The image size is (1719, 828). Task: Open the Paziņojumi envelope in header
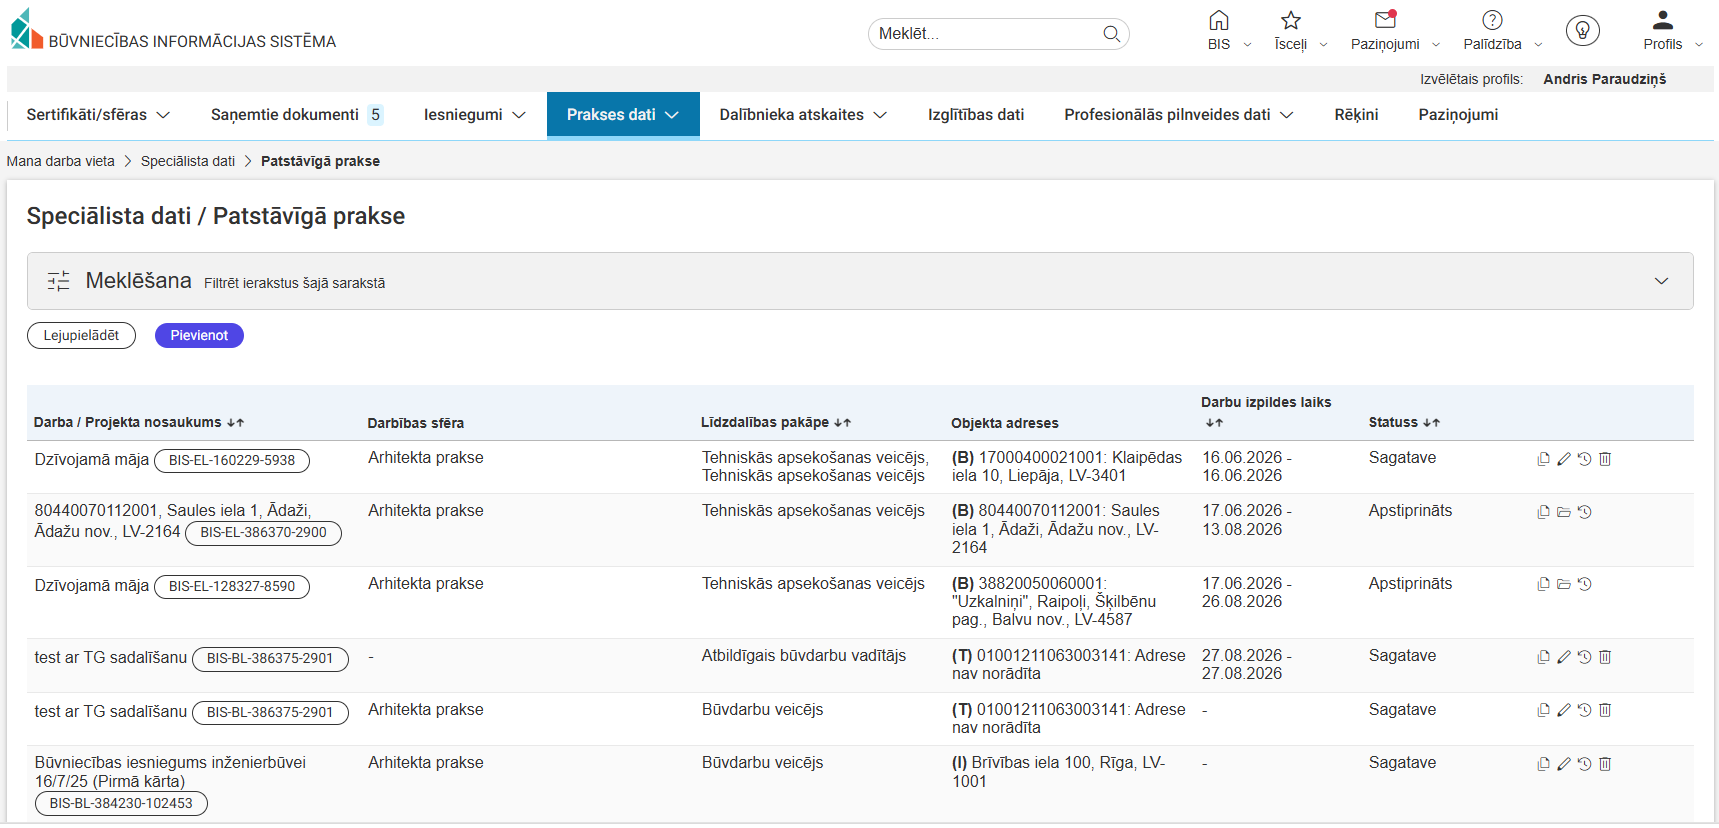[1394, 31]
